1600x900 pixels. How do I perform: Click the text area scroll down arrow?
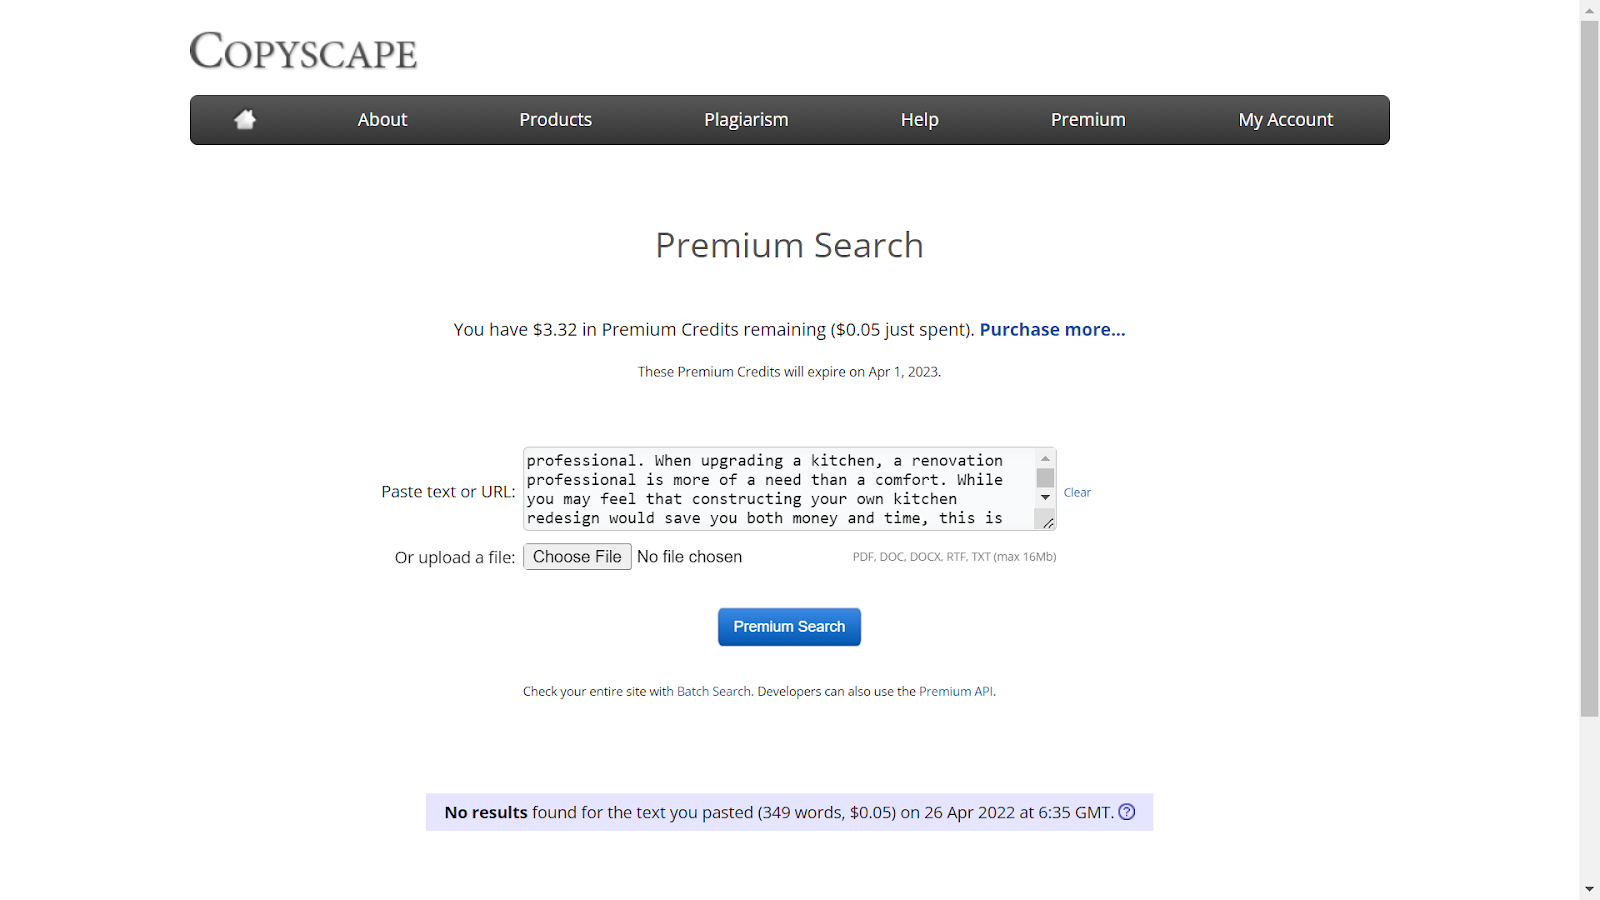[x=1045, y=497]
